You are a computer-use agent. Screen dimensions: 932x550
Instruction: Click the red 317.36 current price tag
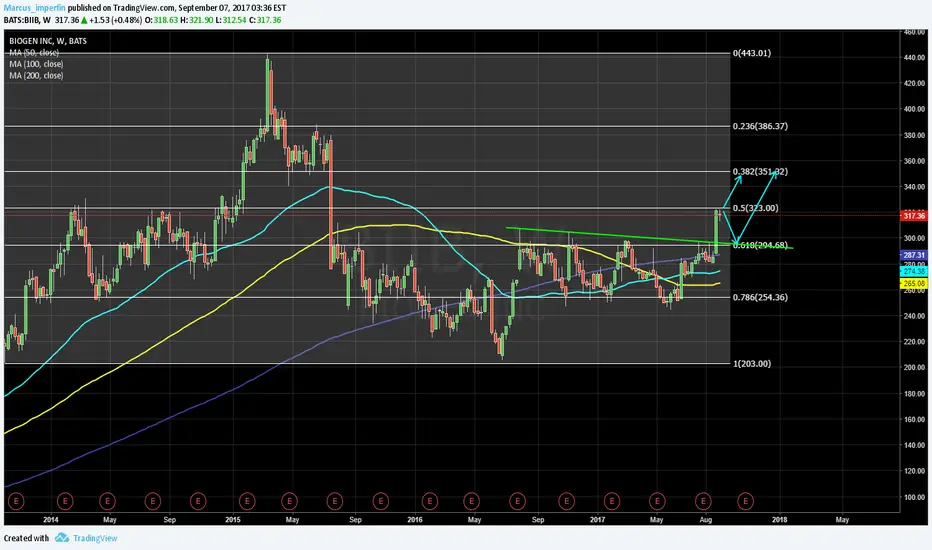pos(914,216)
